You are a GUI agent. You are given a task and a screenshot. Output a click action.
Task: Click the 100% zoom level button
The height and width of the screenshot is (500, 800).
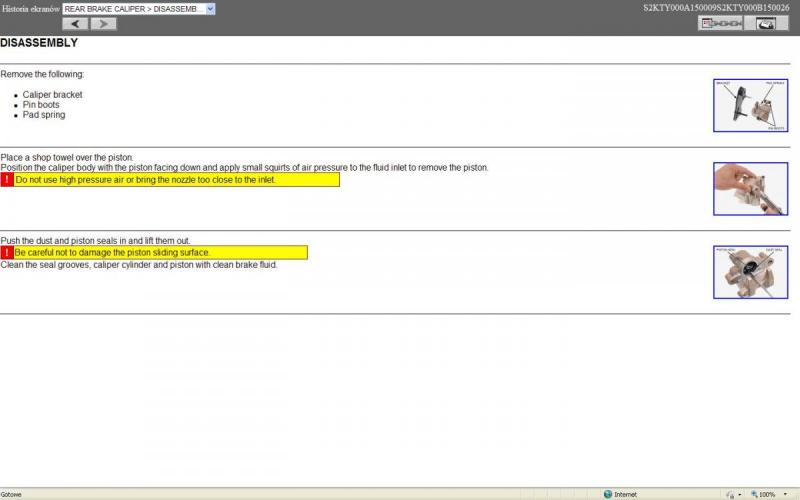pos(765,494)
